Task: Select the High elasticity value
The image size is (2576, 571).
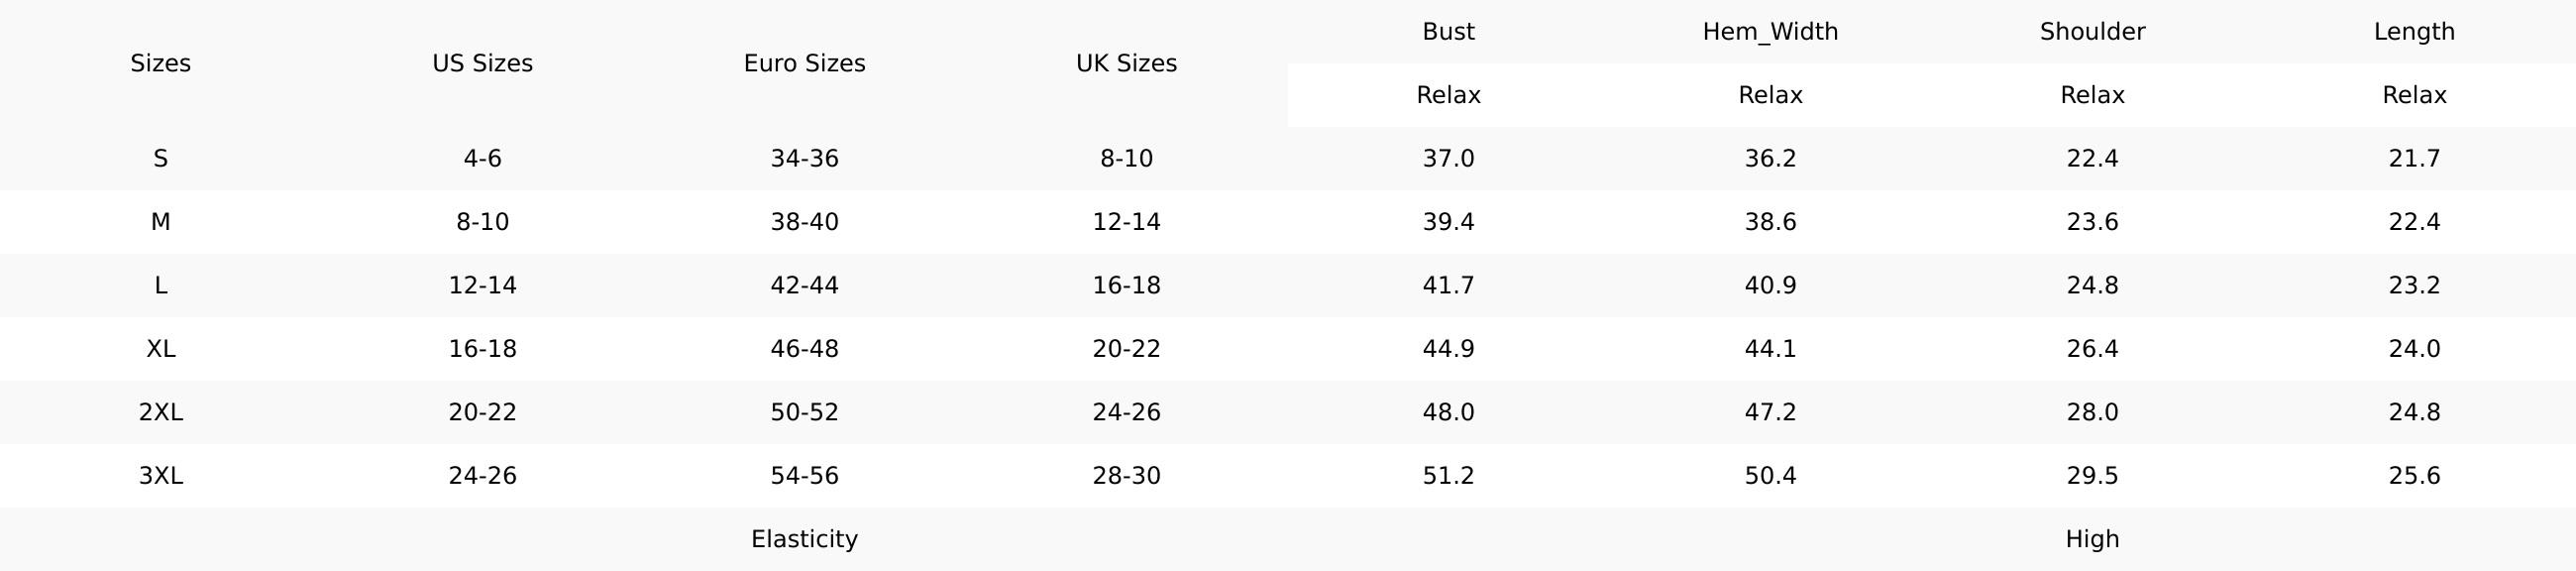Action: point(2092,539)
